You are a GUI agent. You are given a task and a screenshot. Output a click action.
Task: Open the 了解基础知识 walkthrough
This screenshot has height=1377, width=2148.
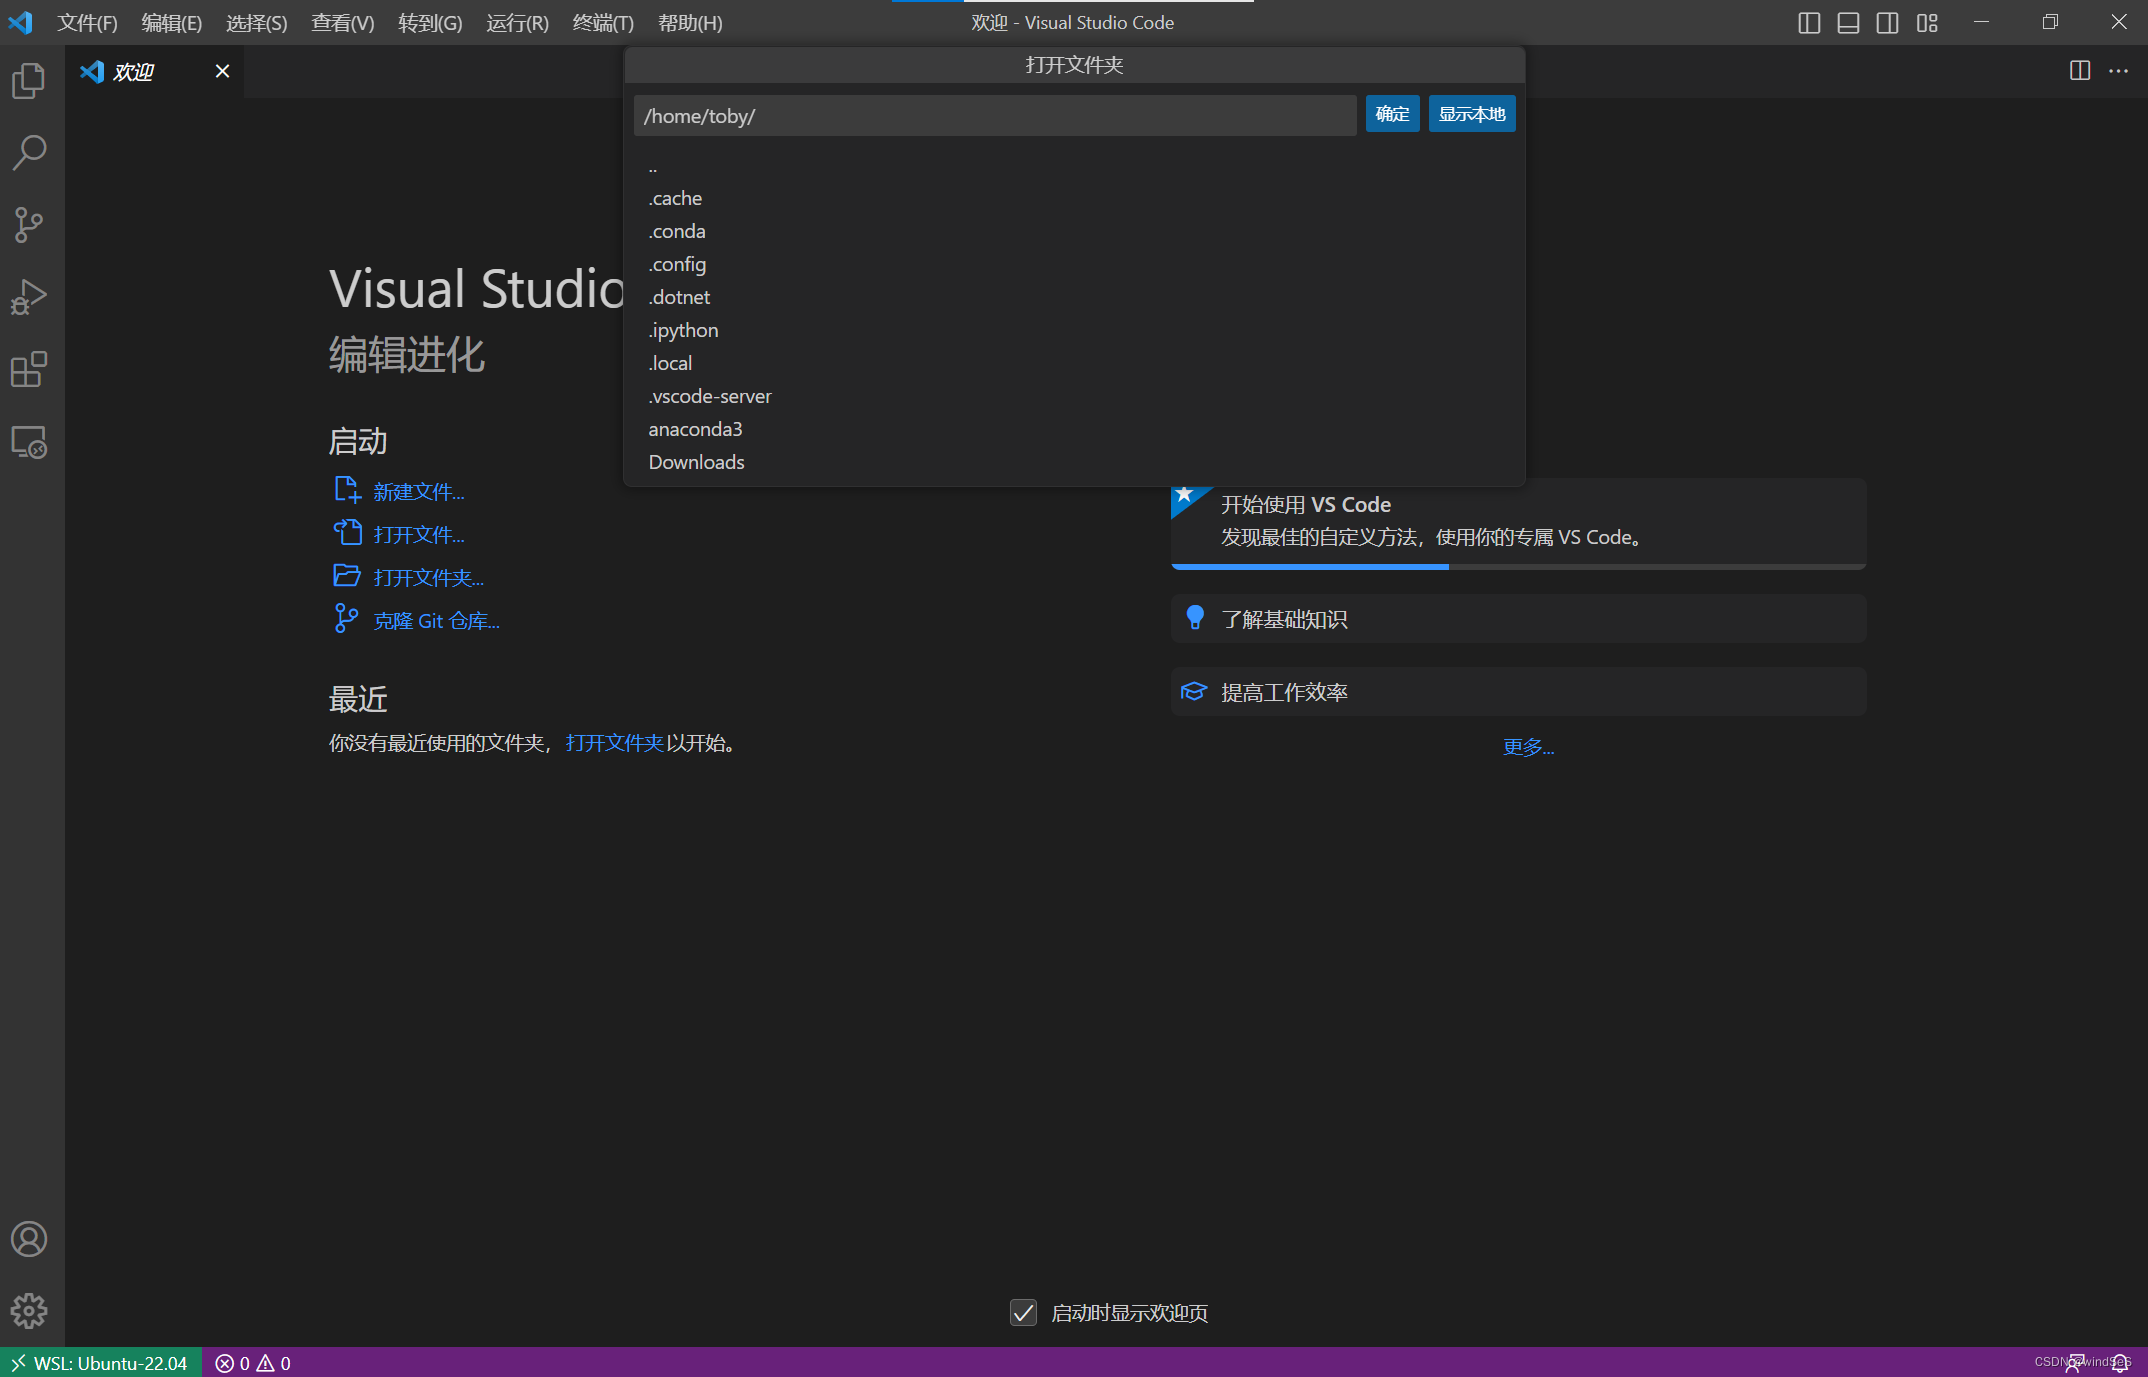(1518, 619)
